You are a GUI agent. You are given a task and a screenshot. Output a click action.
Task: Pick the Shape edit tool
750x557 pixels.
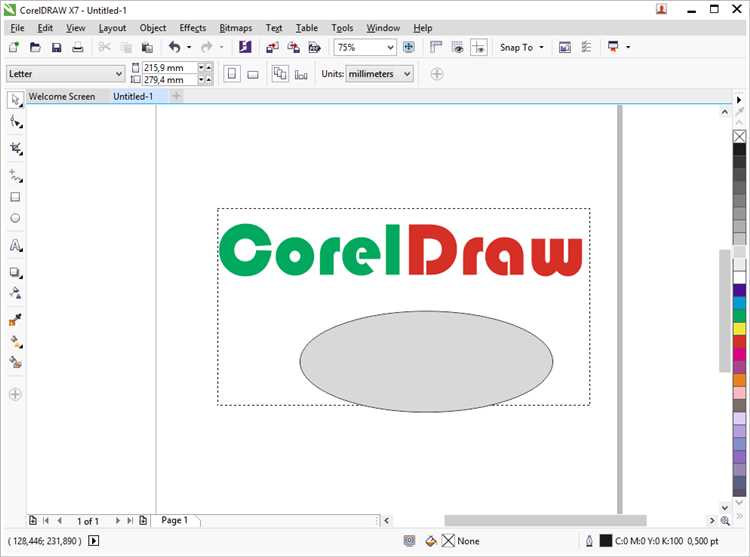click(15, 122)
